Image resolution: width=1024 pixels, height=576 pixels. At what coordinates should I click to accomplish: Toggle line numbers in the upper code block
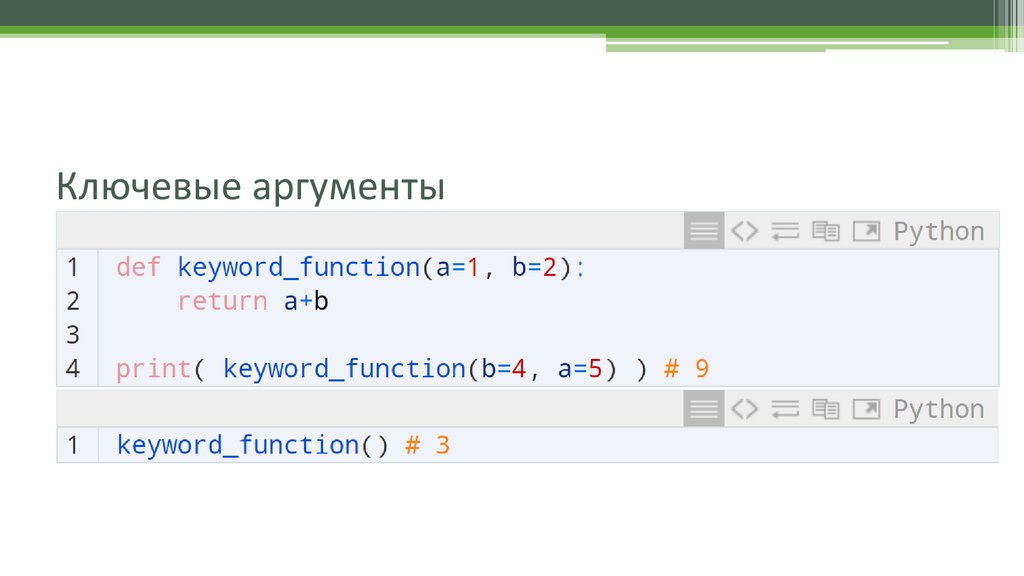click(704, 231)
